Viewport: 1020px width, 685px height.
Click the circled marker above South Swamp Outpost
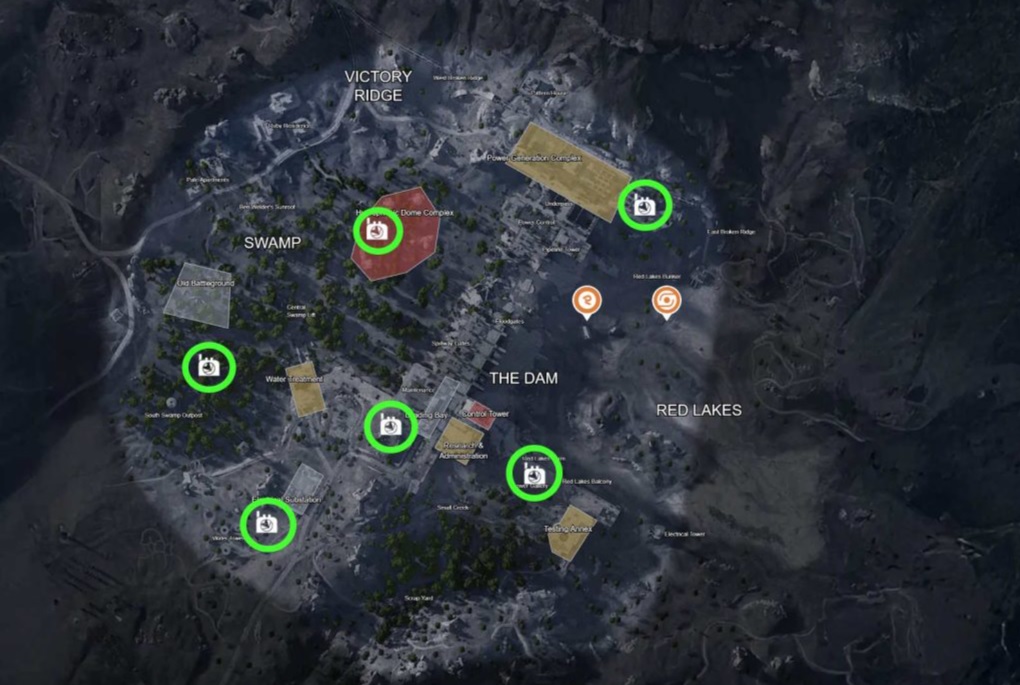coord(209,368)
